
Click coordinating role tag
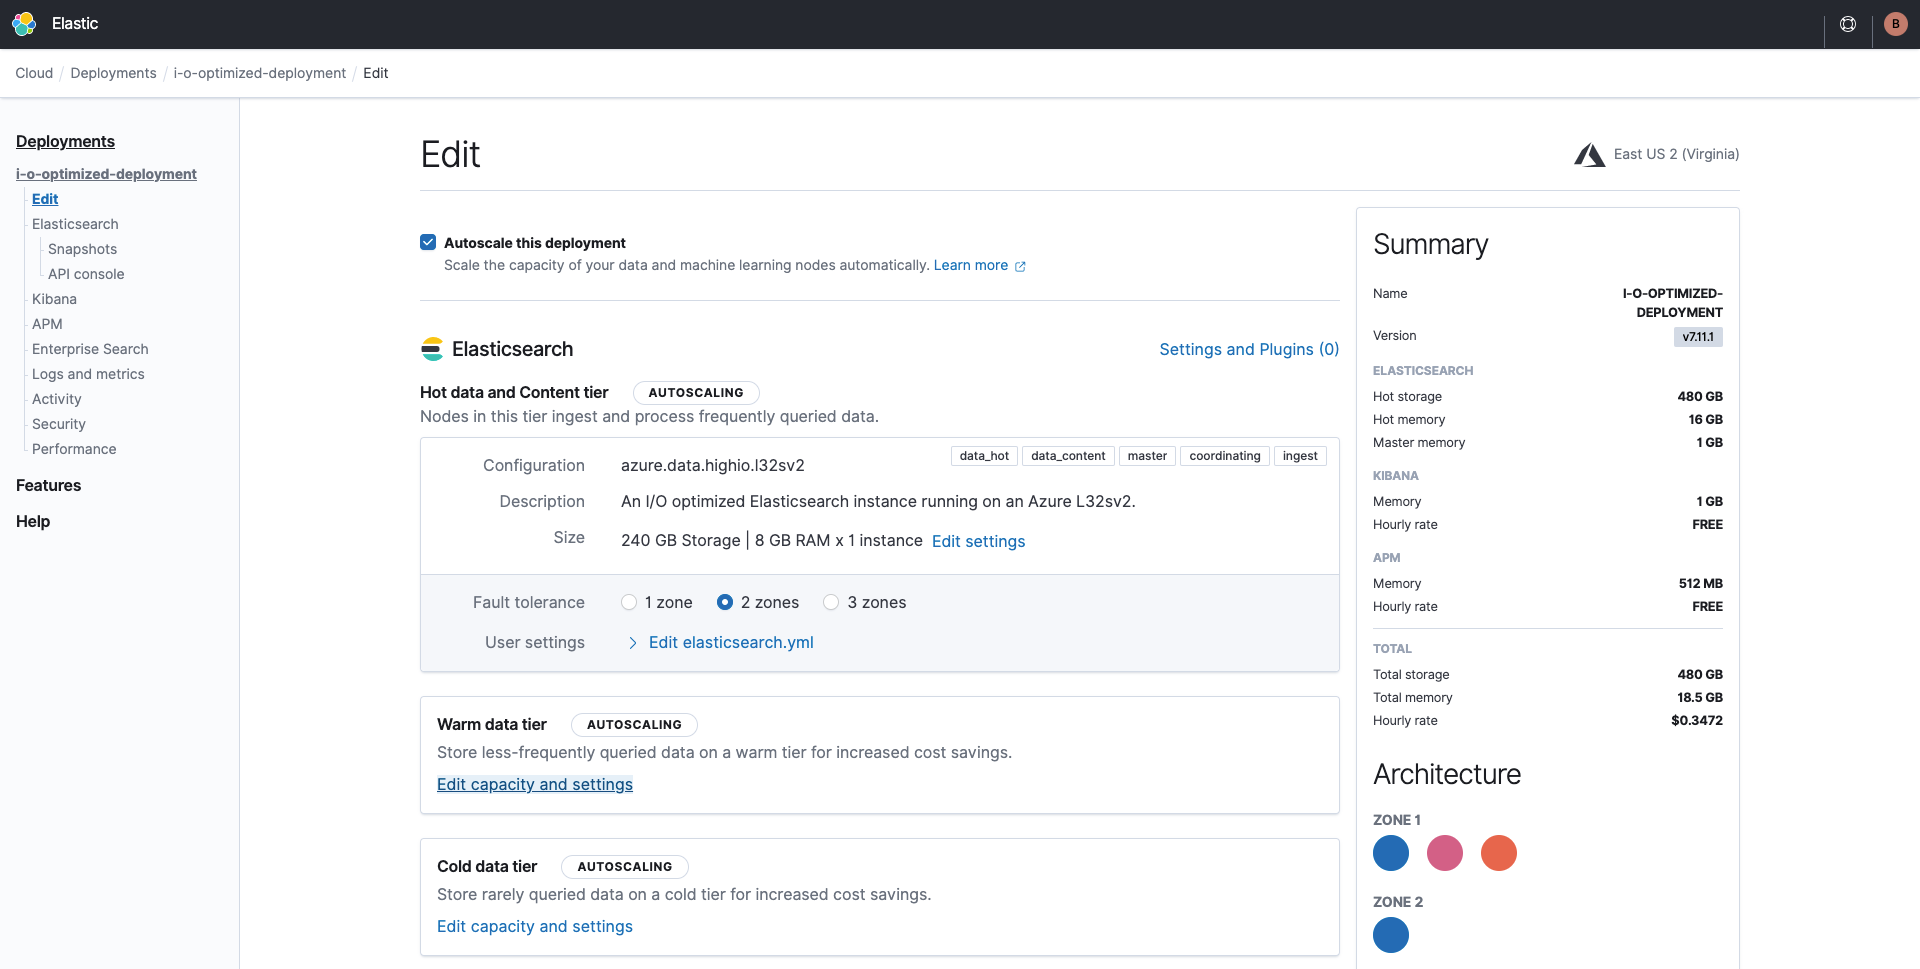pos(1225,456)
